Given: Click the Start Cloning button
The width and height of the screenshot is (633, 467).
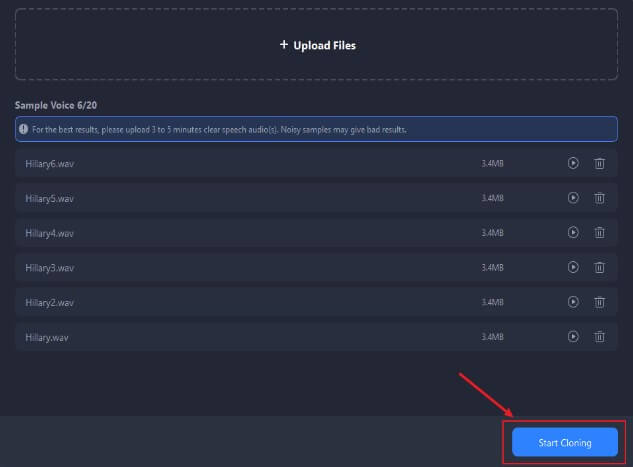Looking at the screenshot, I should pyautogui.click(x=565, y=442).
